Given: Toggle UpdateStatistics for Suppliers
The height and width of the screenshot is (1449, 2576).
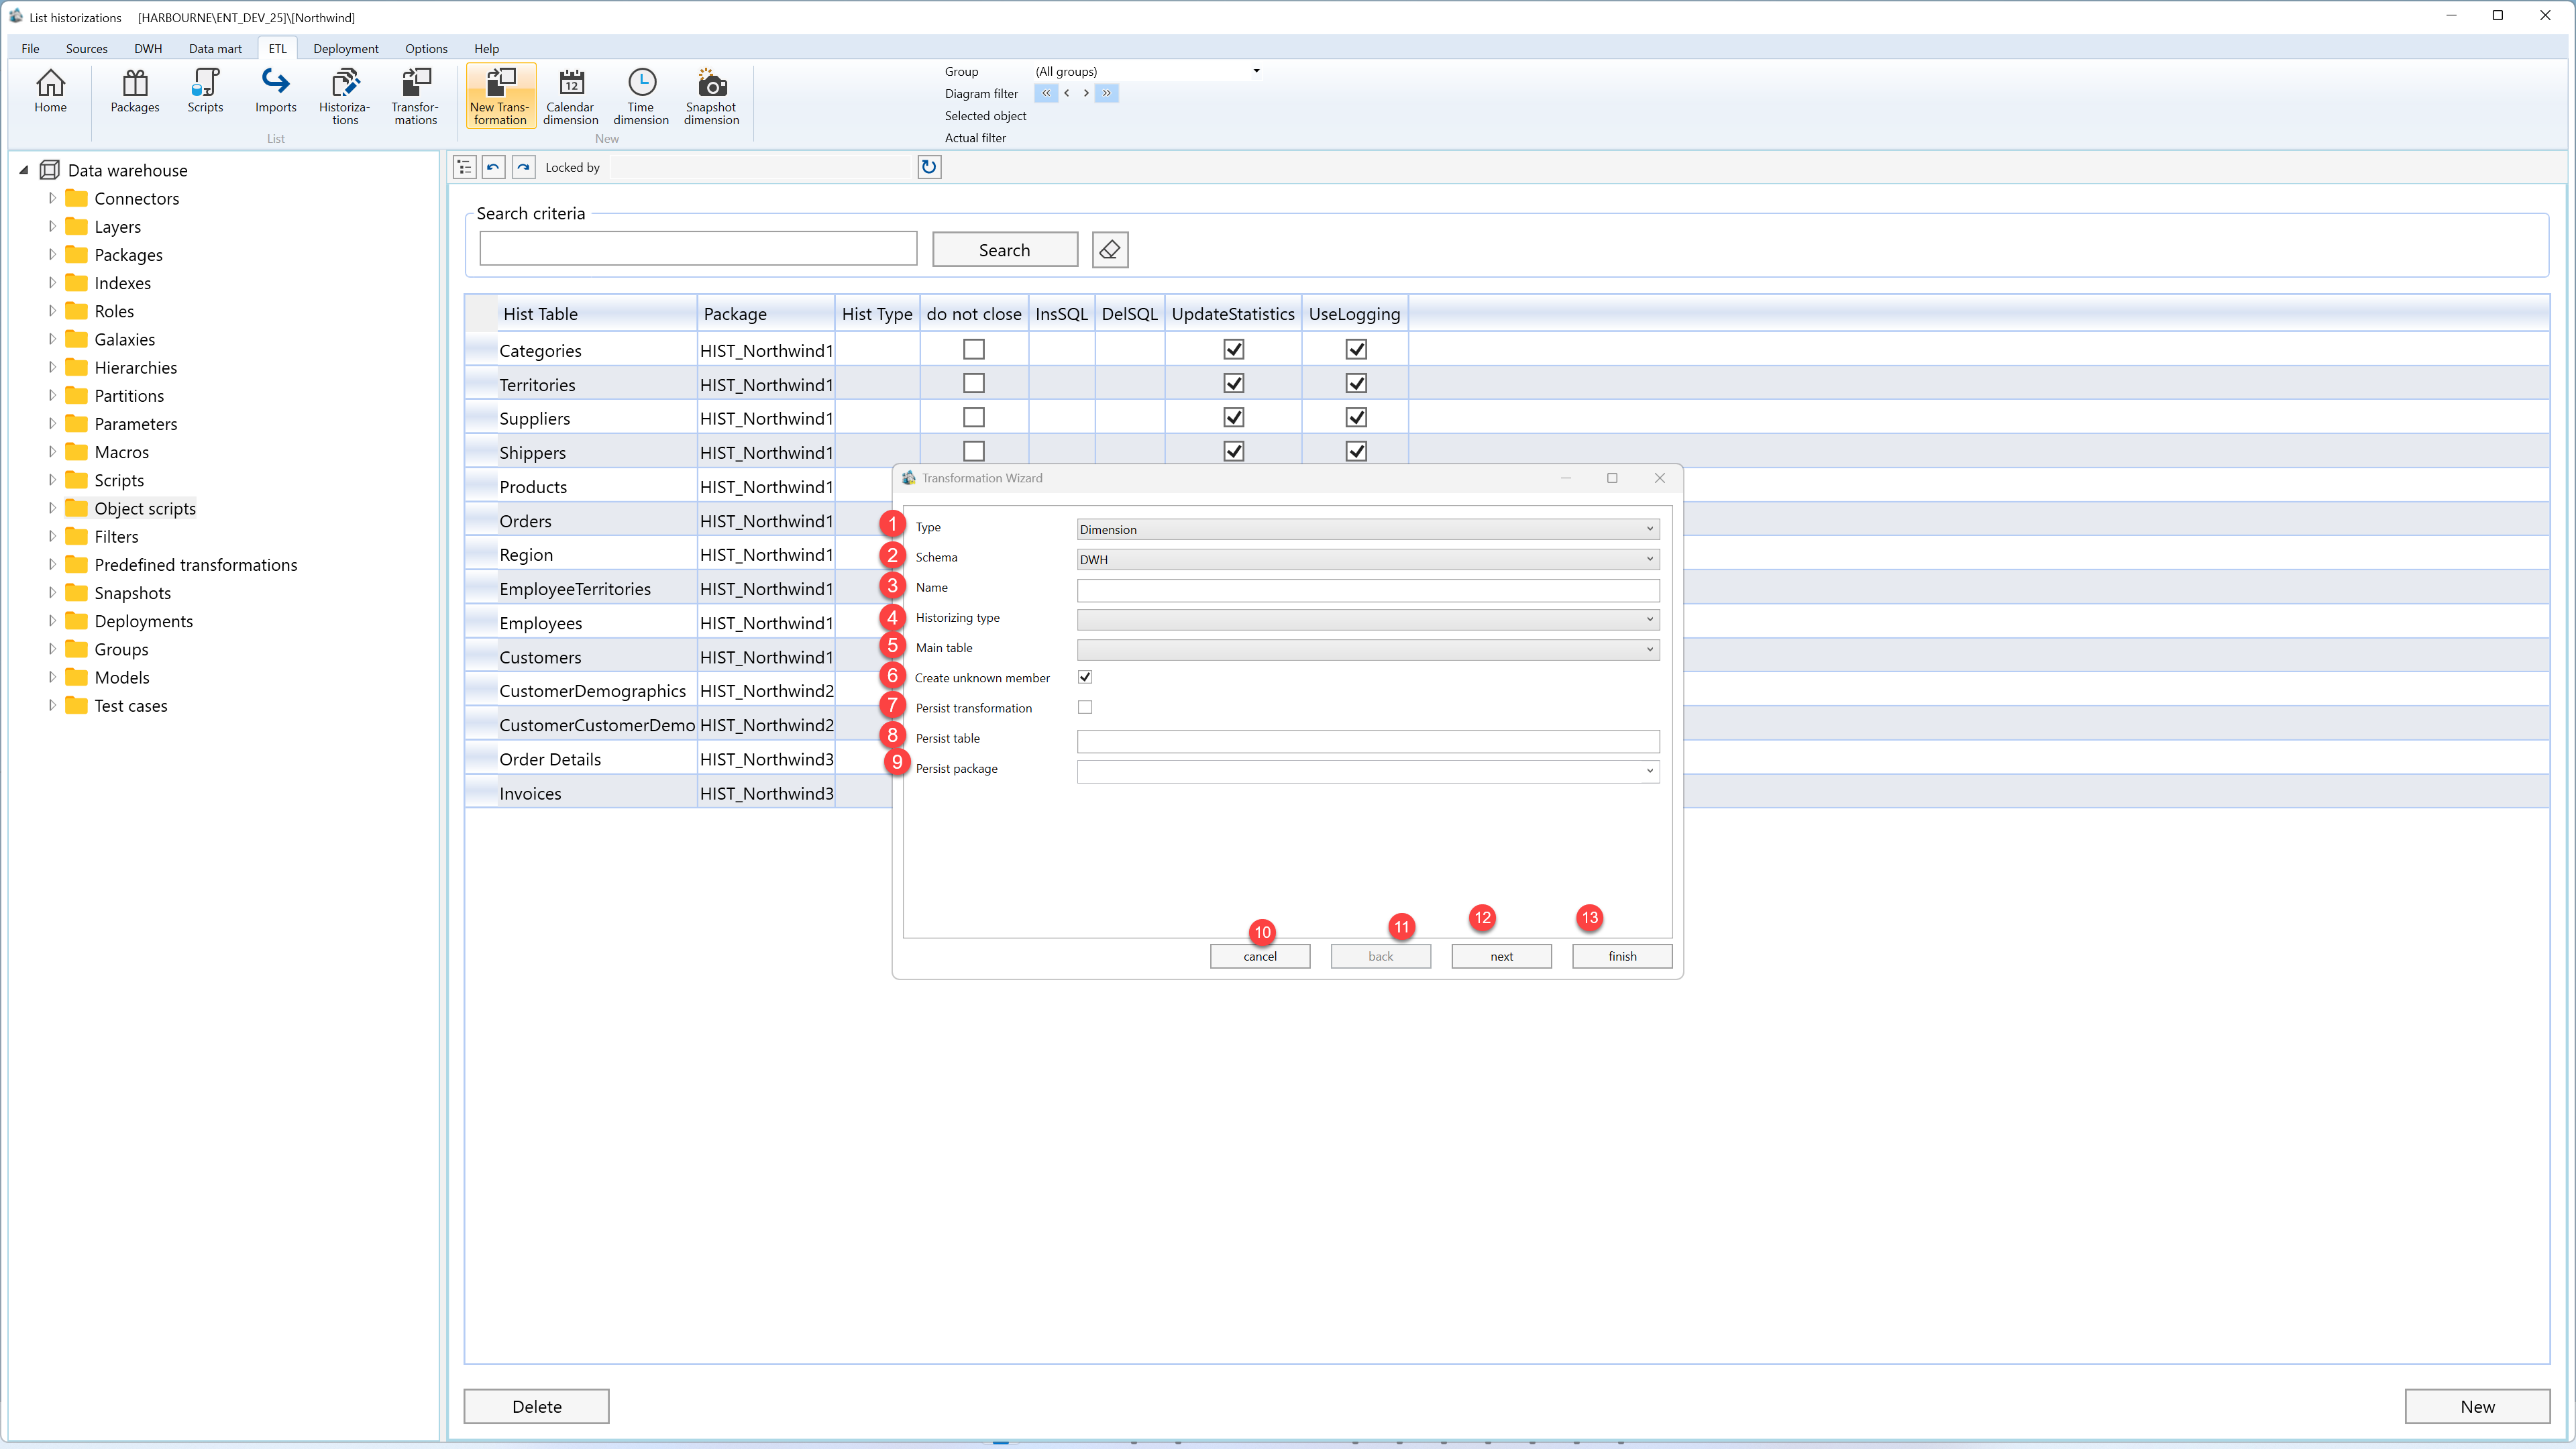Looking at the screenshot, I should [1234, 417].
